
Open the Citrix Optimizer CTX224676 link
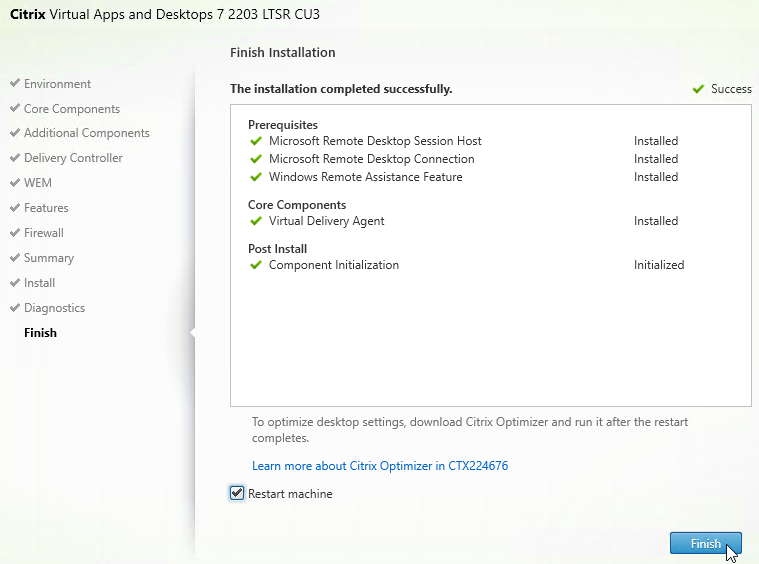(380, 466)
